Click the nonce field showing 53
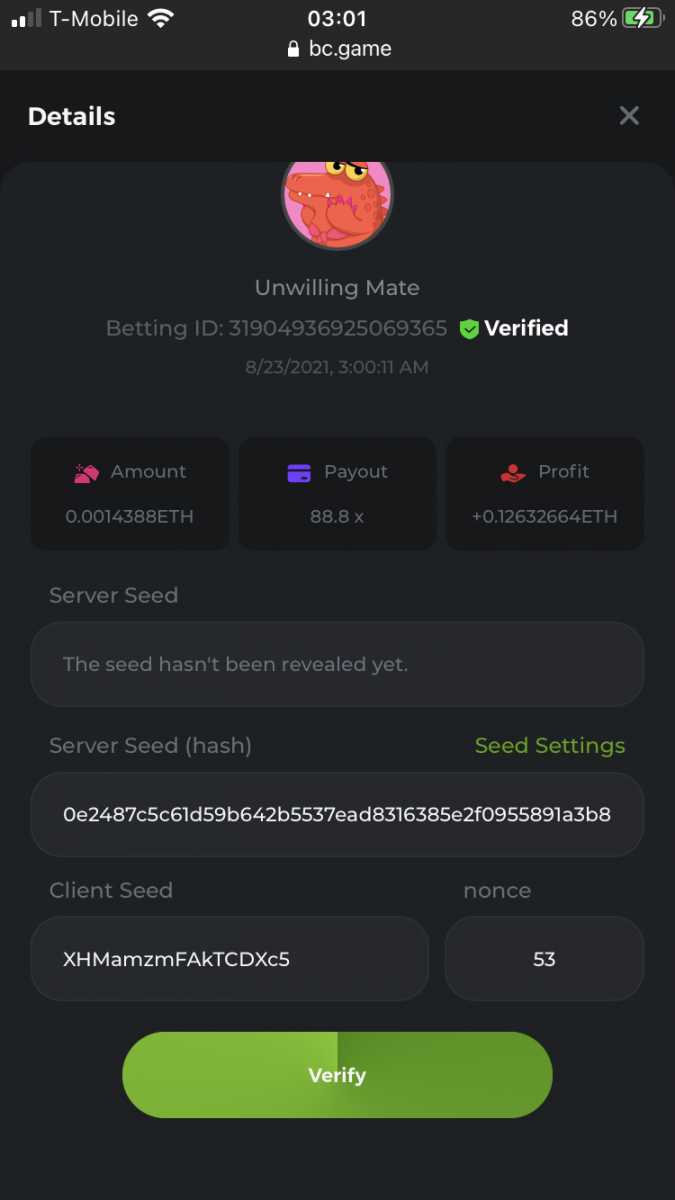 544,959
